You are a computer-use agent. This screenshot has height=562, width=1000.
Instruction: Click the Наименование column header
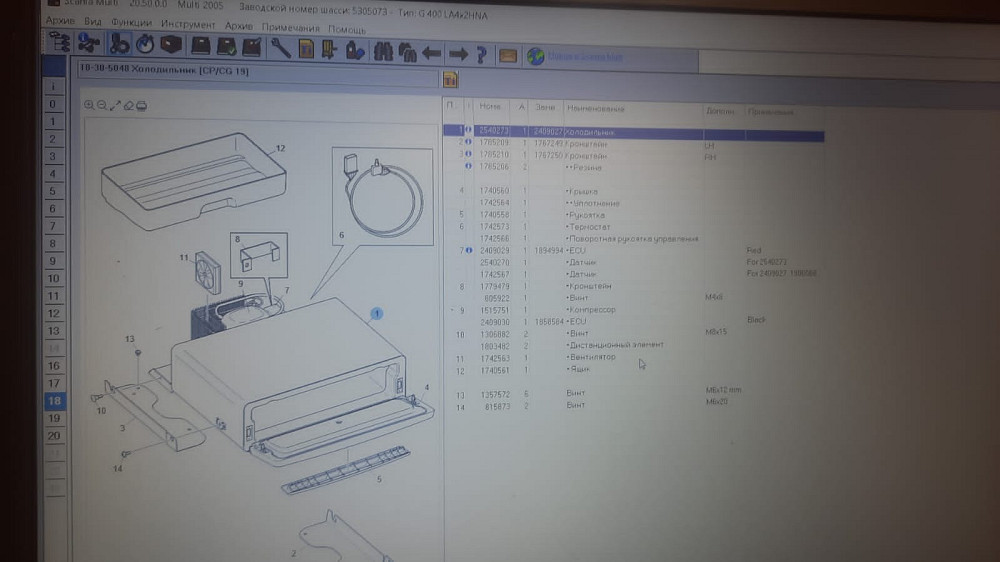coord(595,108)
